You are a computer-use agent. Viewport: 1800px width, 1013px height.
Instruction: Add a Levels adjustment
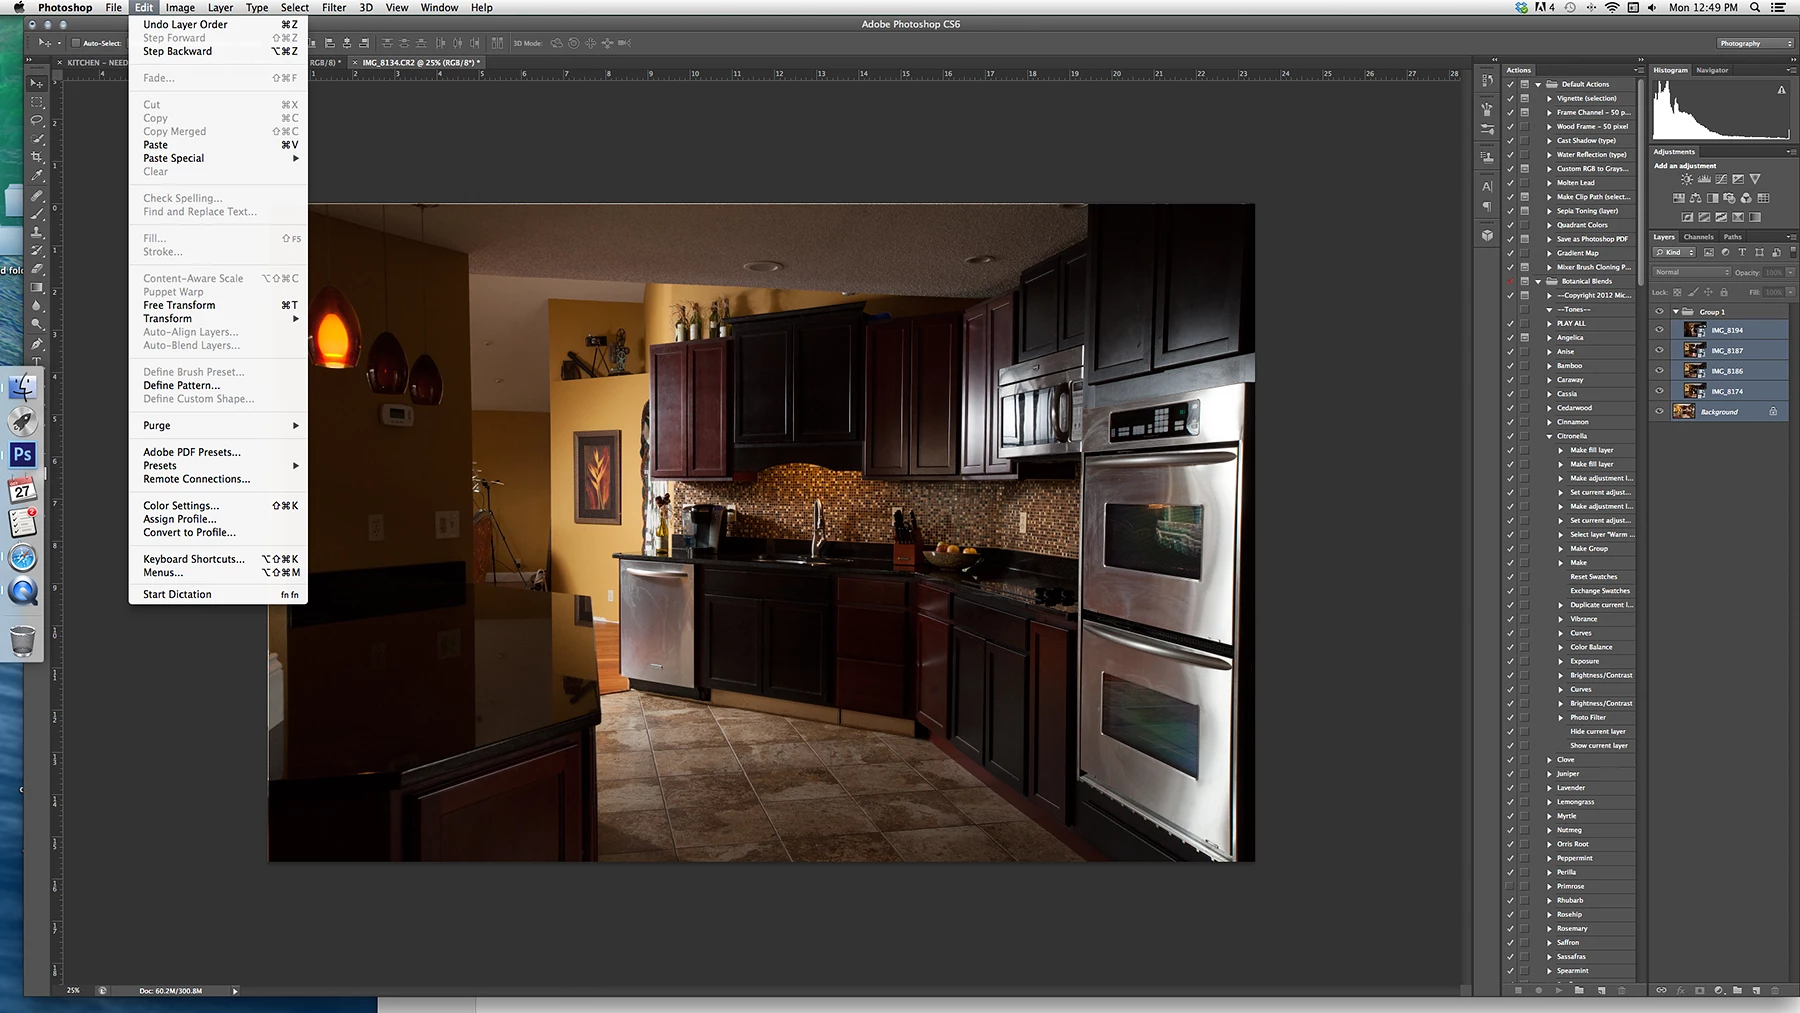[x=1704, y=179]
